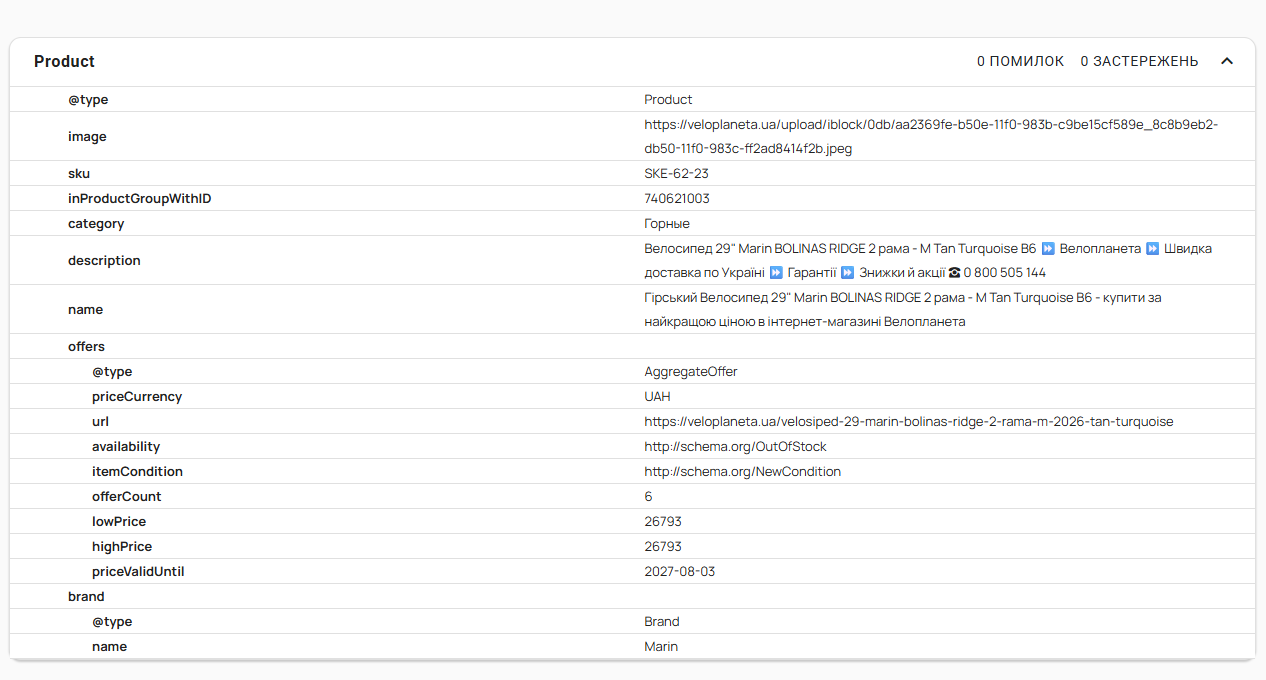Image resolution: width=1266 pixels, height=680 pixels.
Task: Click the offers url value
Action: point(909,422)
